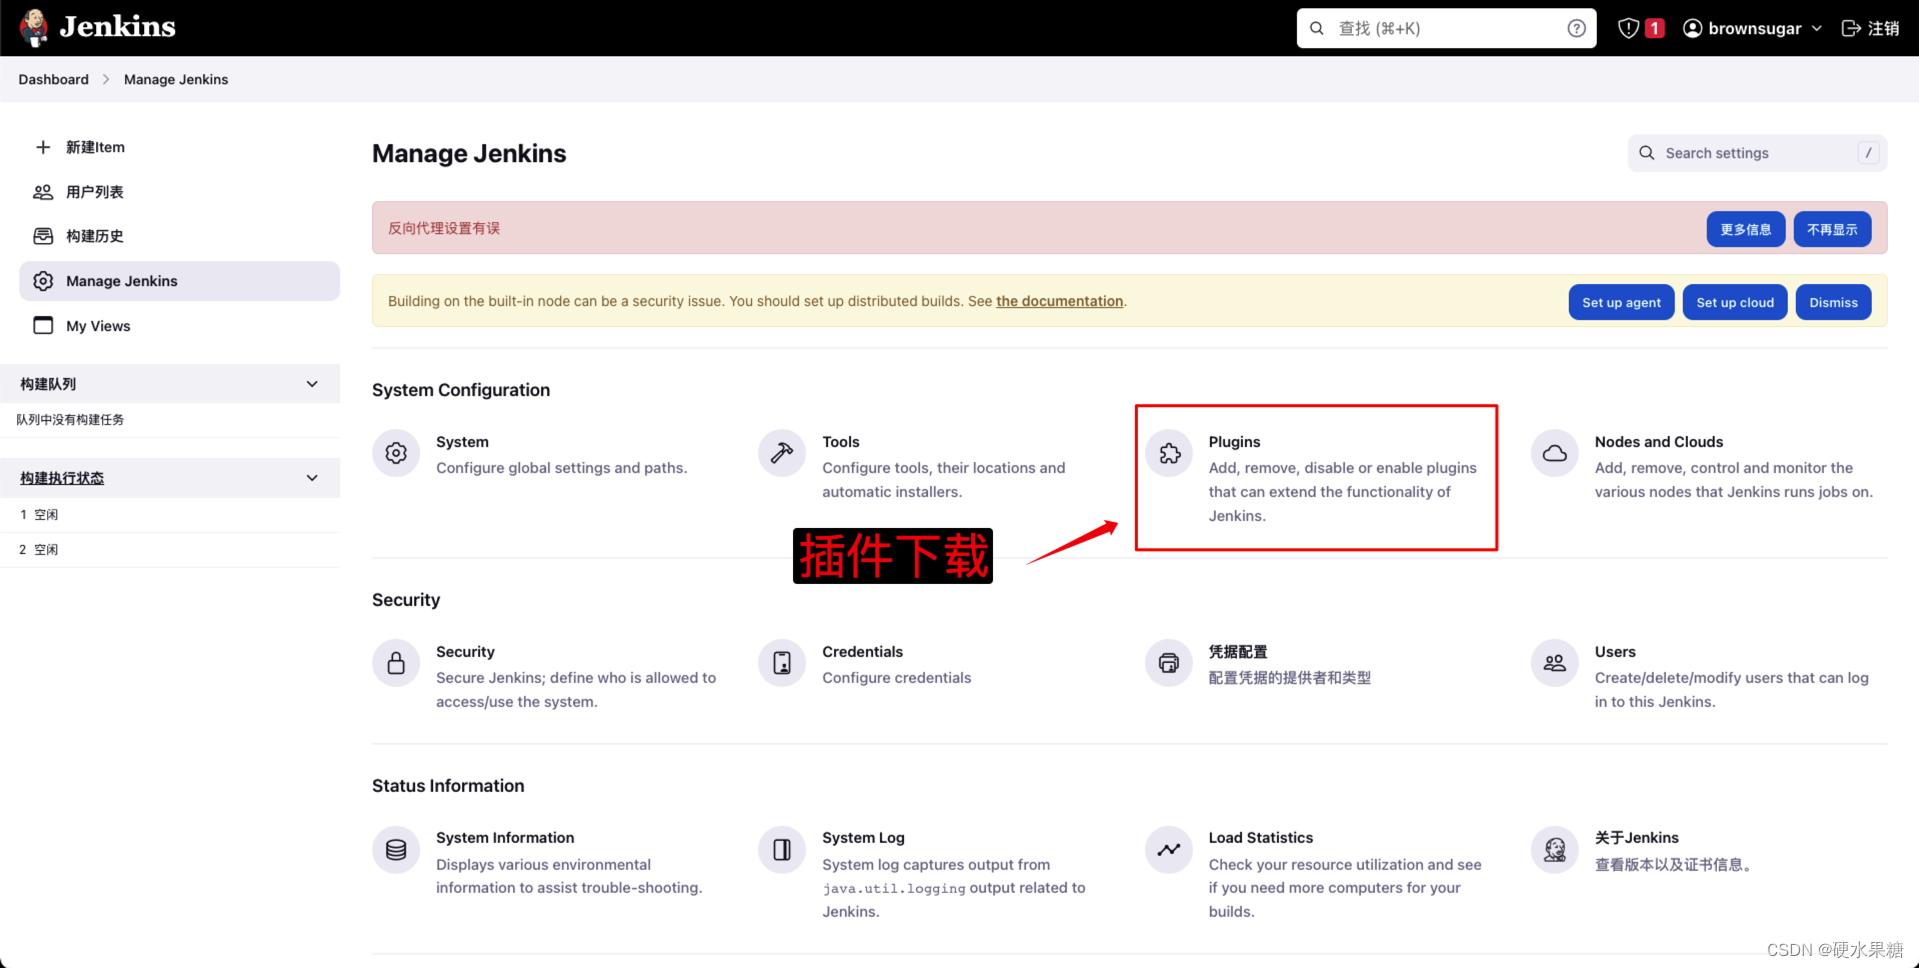Open the documentation link
Viewport: 1919px width, 968px height.
pos(1059,301)
